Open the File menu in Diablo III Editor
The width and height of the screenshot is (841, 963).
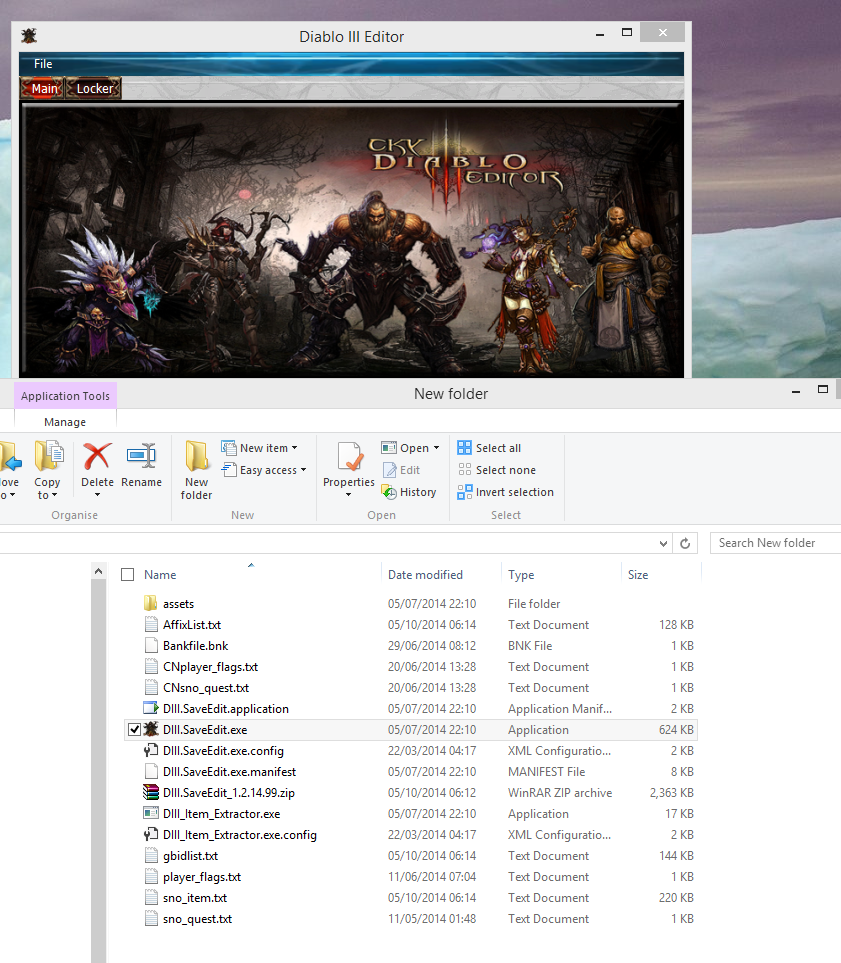coord(43,64)
